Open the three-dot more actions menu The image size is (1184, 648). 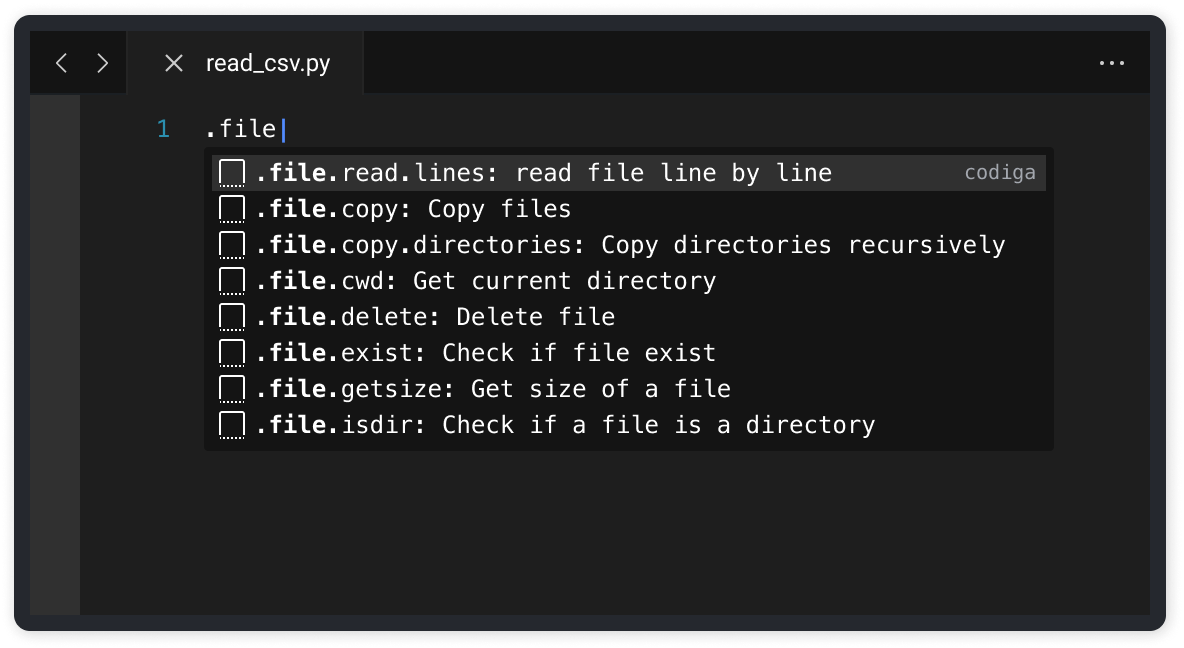tap(1112, 63)
